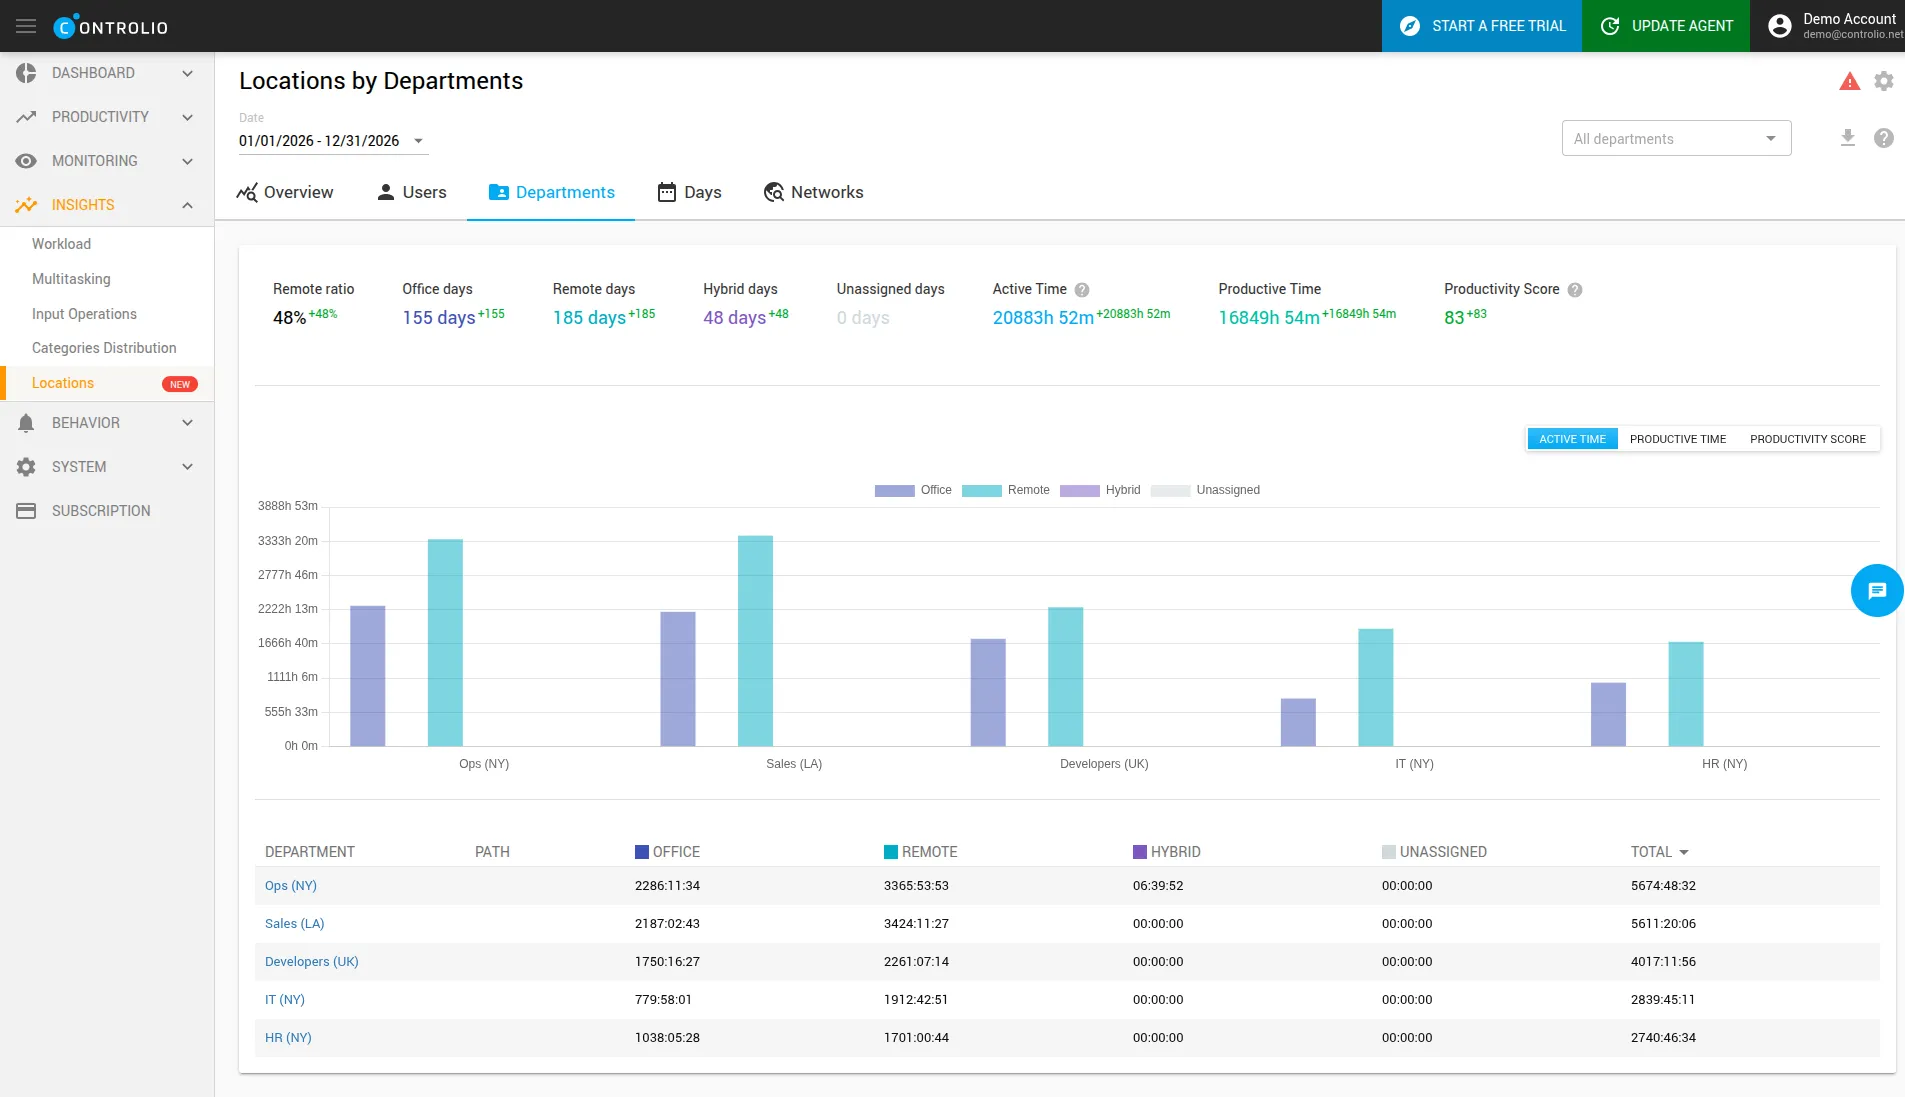Open Categories Distribution under Insights
1905x1097 pixels.
point(104,348)
